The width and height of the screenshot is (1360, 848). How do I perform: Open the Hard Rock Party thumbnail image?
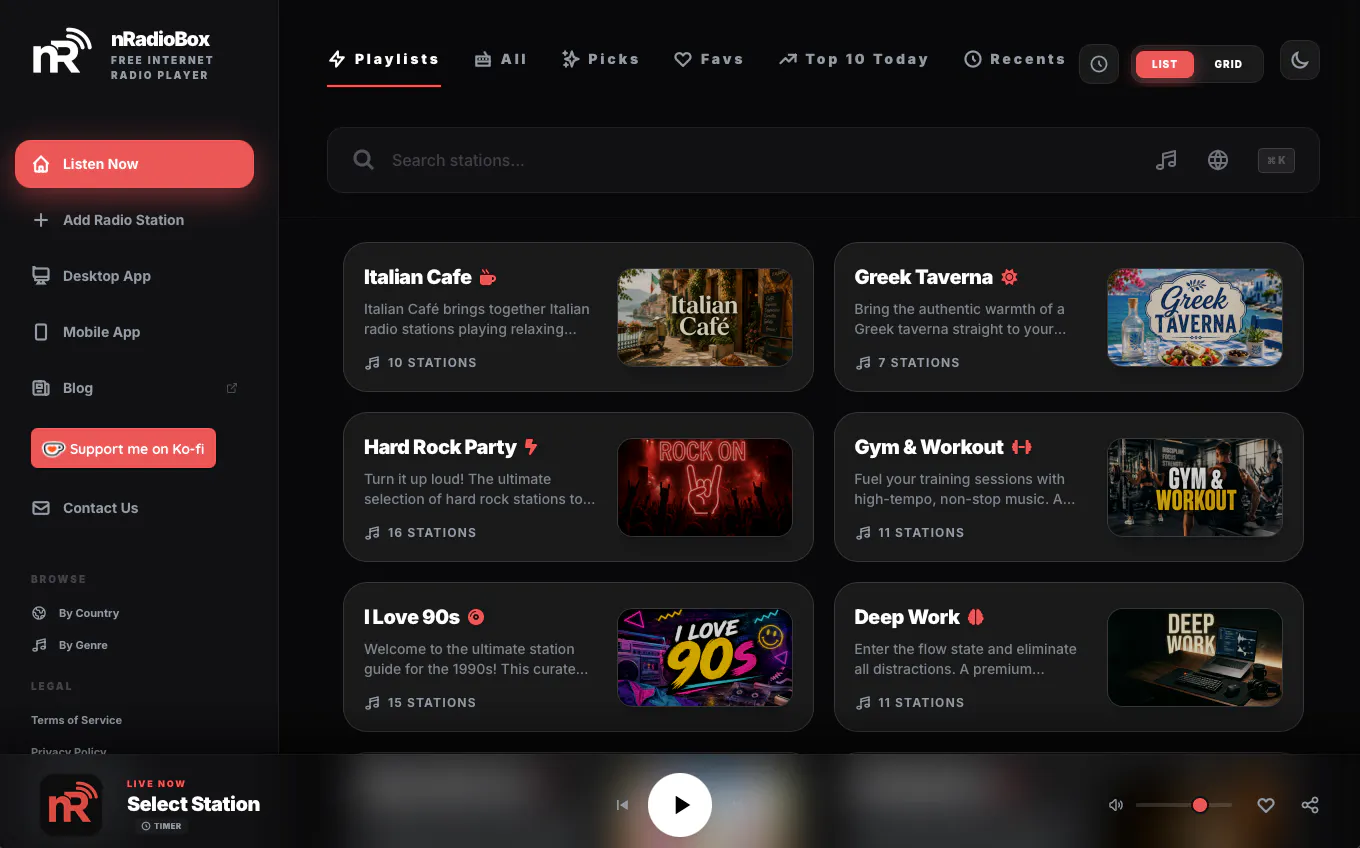(x=705, y=487)
